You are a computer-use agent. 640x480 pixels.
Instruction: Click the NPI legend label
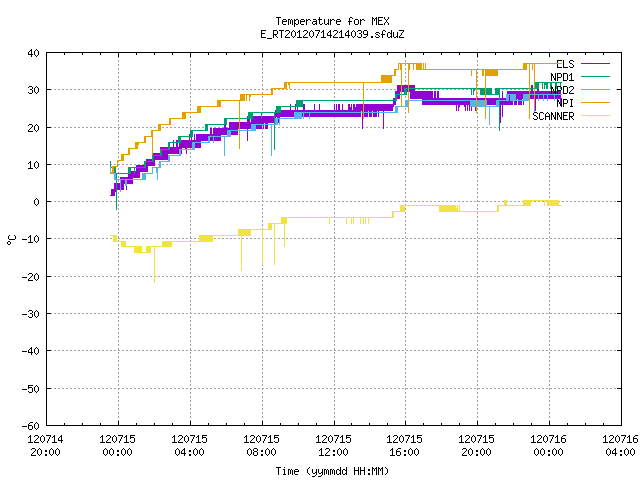coord(565,103)
